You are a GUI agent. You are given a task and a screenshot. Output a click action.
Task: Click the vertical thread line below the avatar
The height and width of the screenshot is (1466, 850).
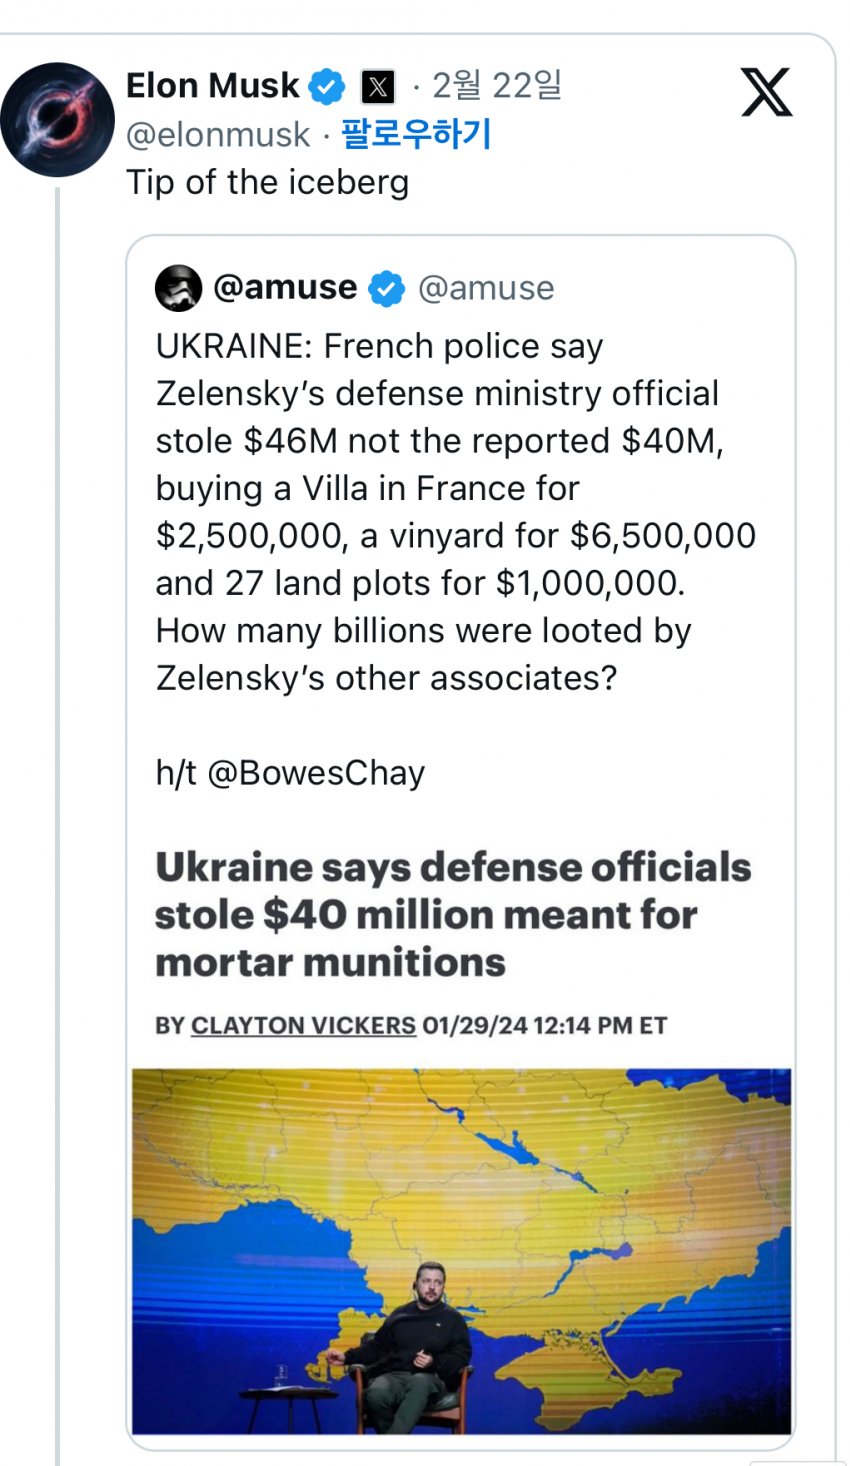click(x=58, y=800)
